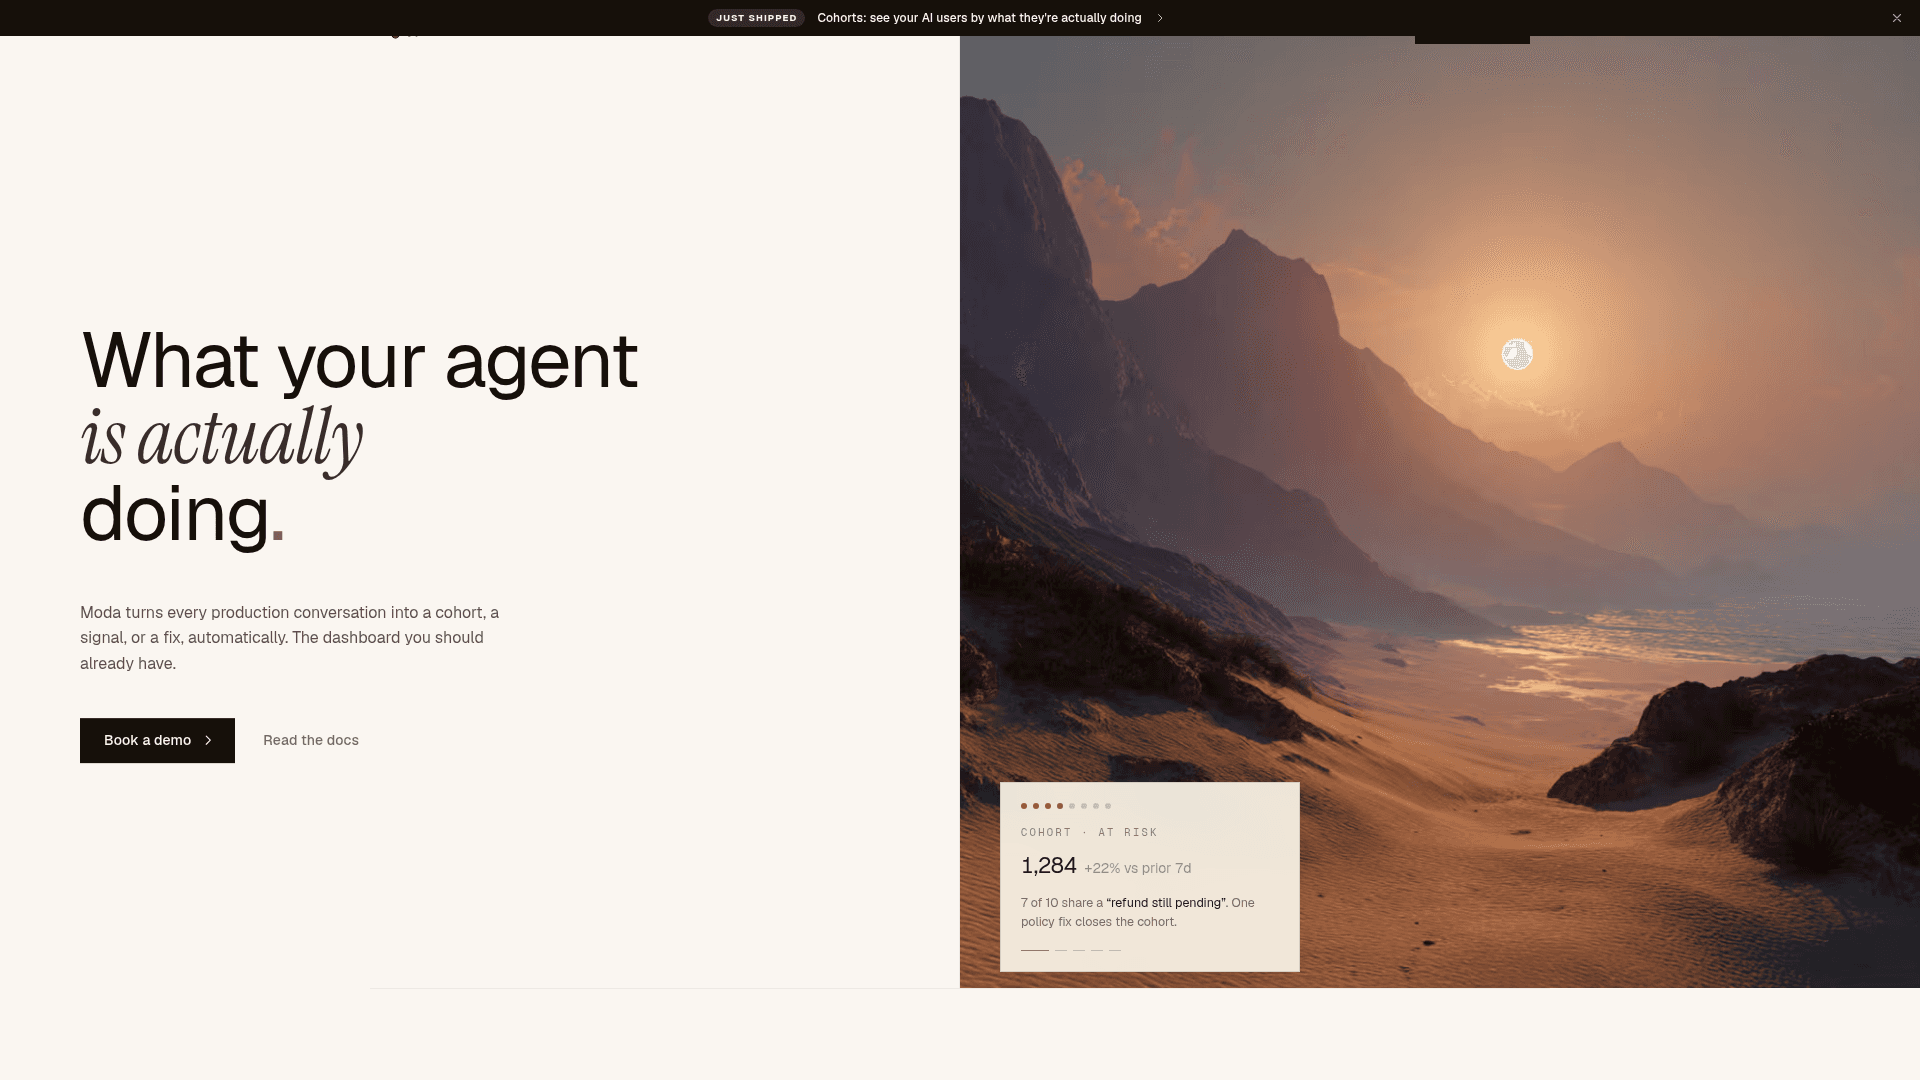Click the chevron after the Cohorts announcement
This screenshot has height=1080, width=1920.
point(1160,18)
